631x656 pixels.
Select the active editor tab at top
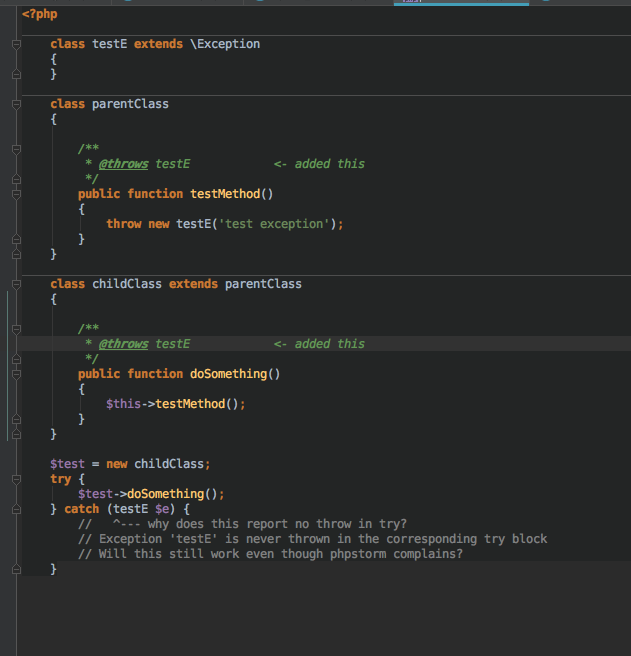tap(460, 2)
